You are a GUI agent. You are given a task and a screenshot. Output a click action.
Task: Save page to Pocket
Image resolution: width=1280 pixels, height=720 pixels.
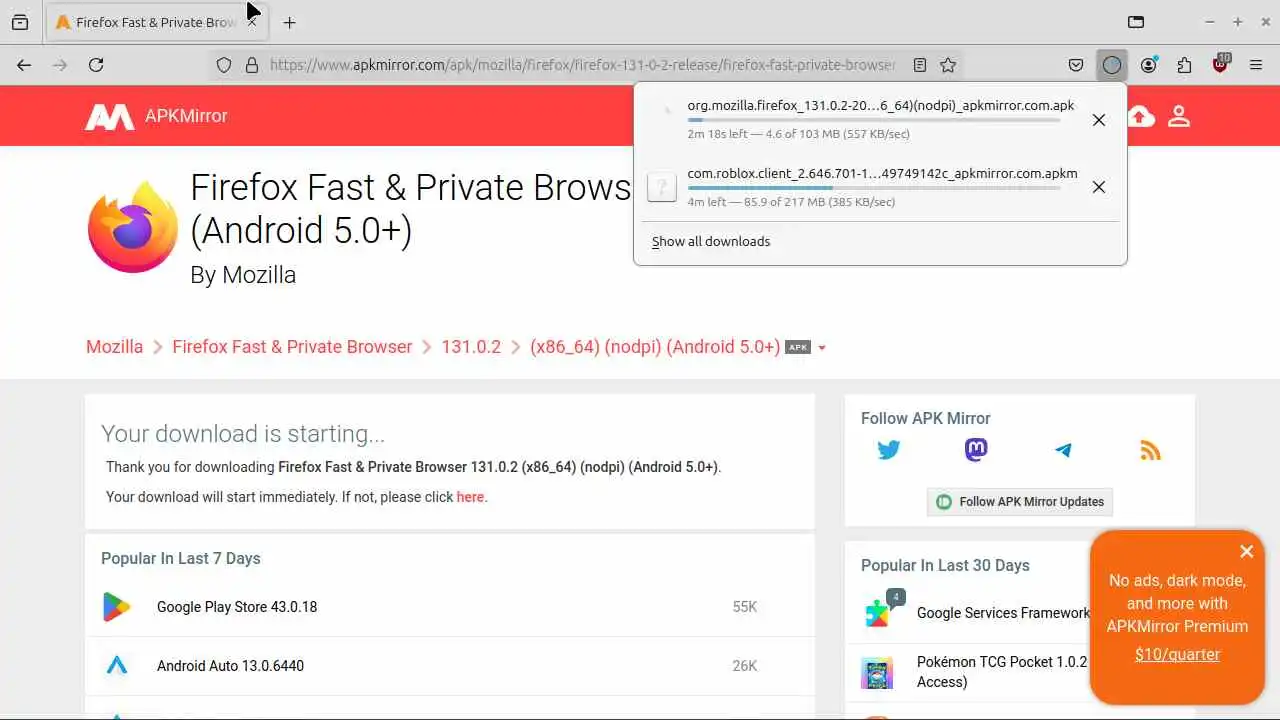[x=1076, y=65]
